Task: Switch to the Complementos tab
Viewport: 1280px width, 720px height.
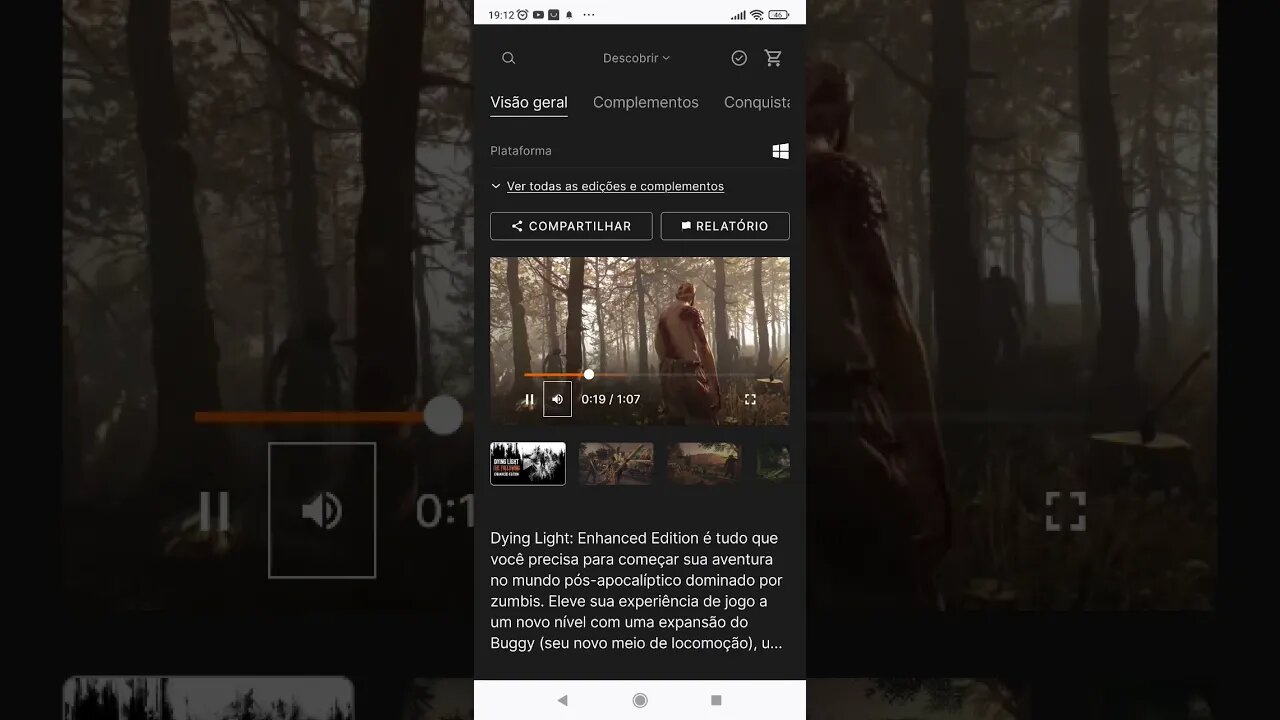Action: (646, 102)
